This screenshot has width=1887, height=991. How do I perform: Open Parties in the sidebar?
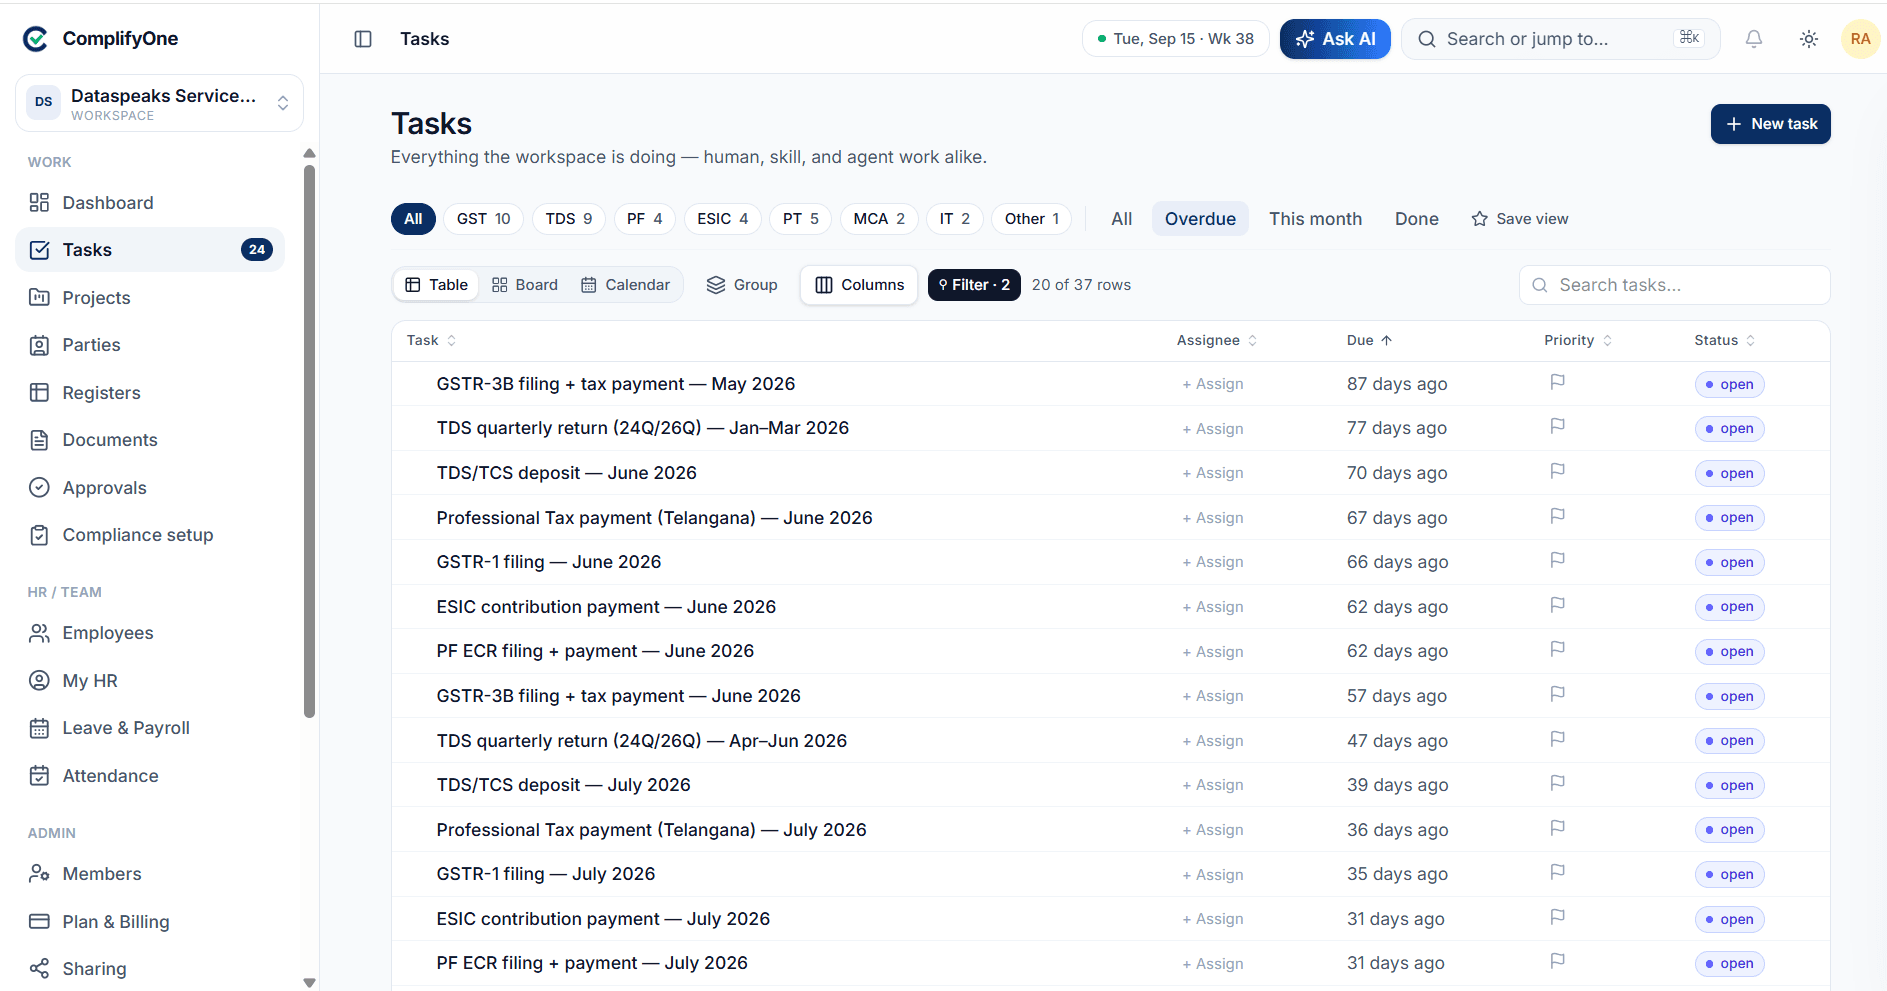pyautogui.click(x=150, y=345)
